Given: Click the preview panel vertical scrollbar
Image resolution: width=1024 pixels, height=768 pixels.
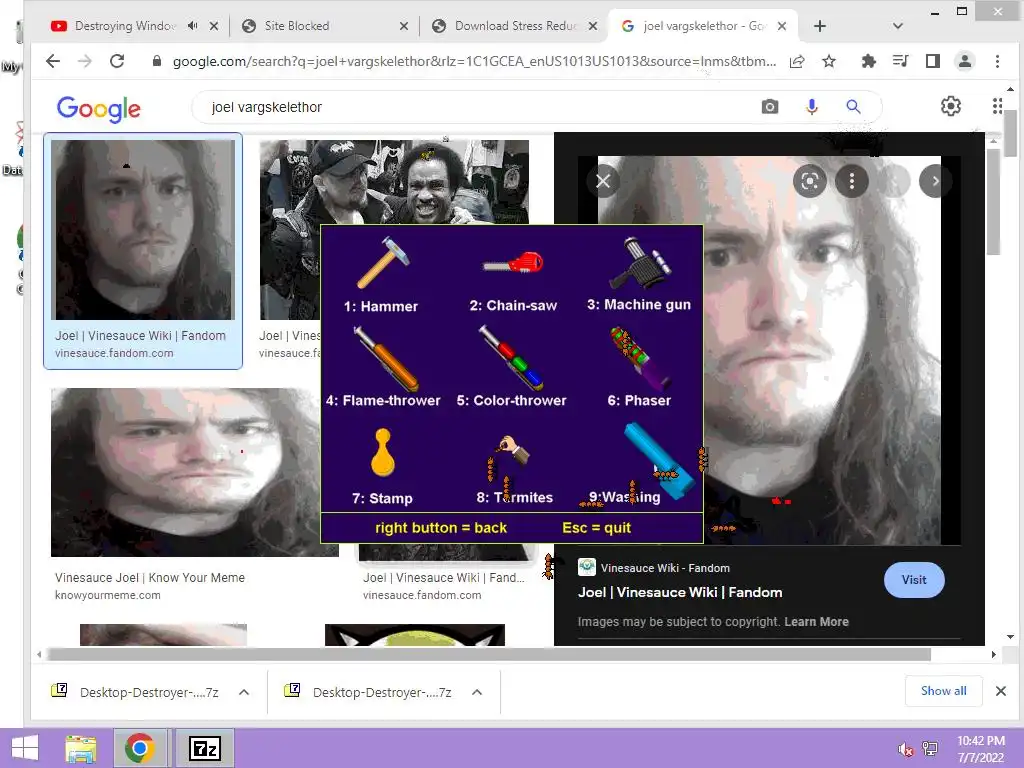Looking at the screenshot, I should coord(994,202).
